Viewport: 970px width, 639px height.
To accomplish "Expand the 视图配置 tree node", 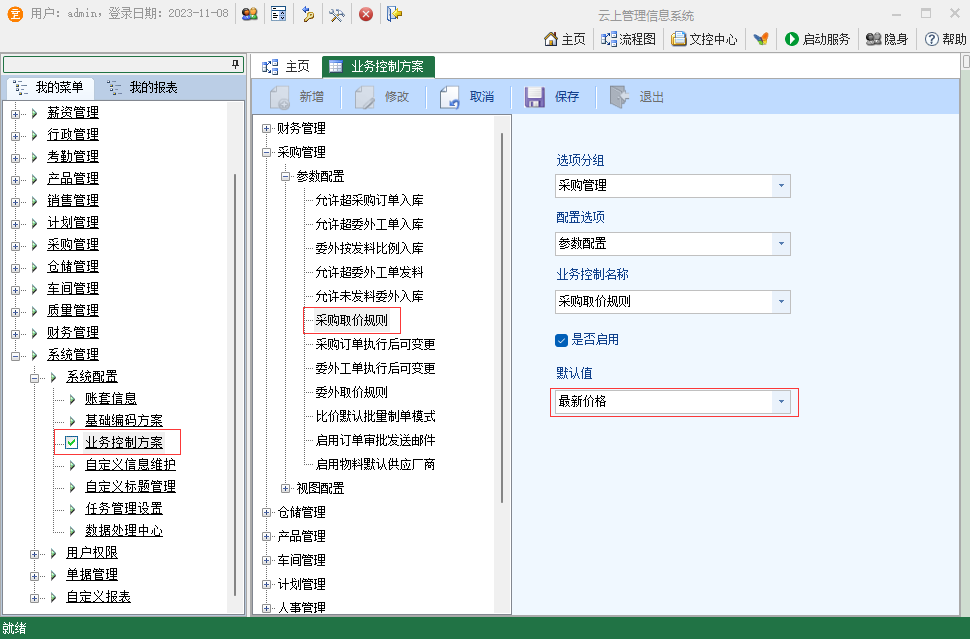I will pos(286,488).
